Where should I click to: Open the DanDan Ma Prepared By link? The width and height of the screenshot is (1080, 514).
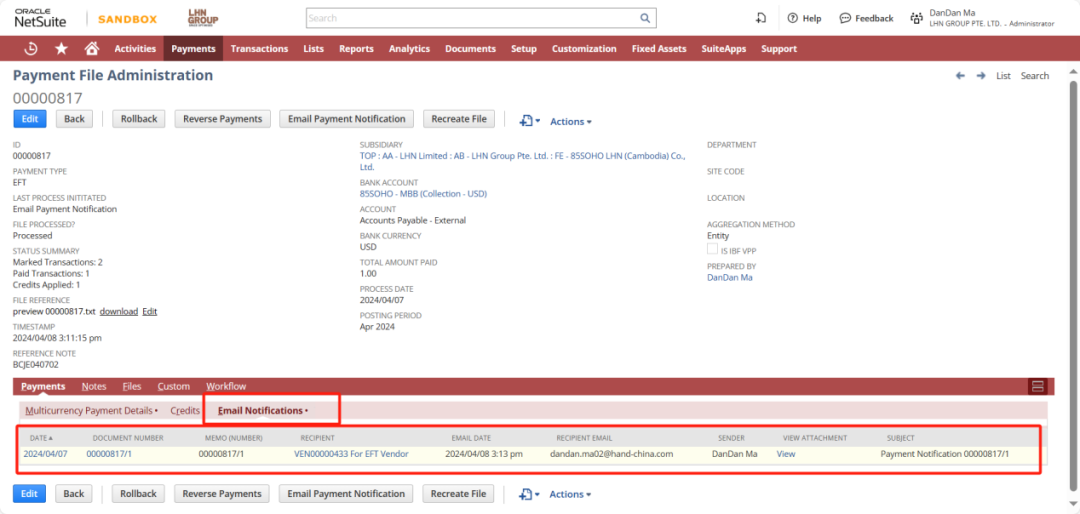coord(730,278)
